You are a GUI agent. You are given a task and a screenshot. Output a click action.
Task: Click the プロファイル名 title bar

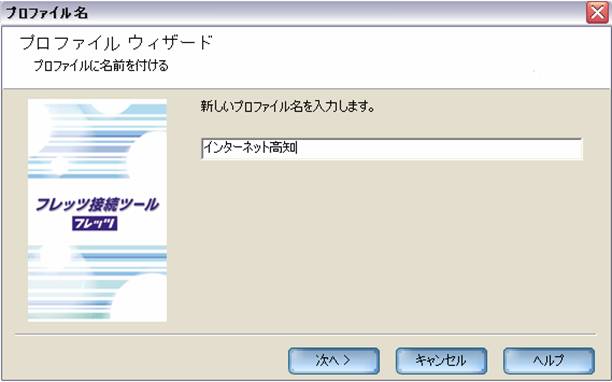tap(293, 13)
